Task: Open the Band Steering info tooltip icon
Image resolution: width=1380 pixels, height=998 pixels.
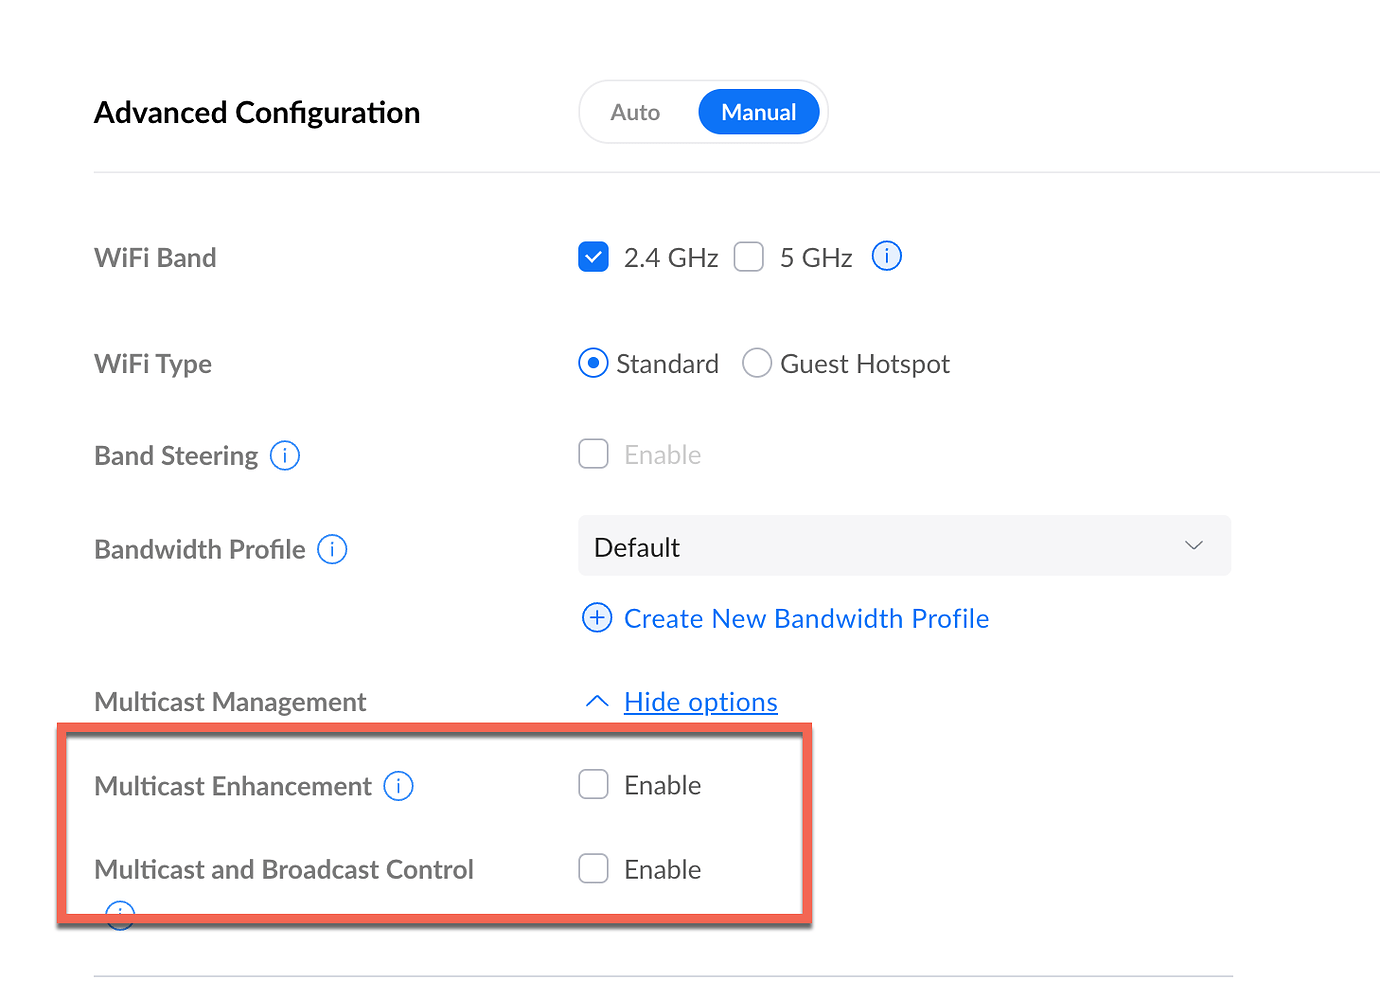Action: click(285, 456)
